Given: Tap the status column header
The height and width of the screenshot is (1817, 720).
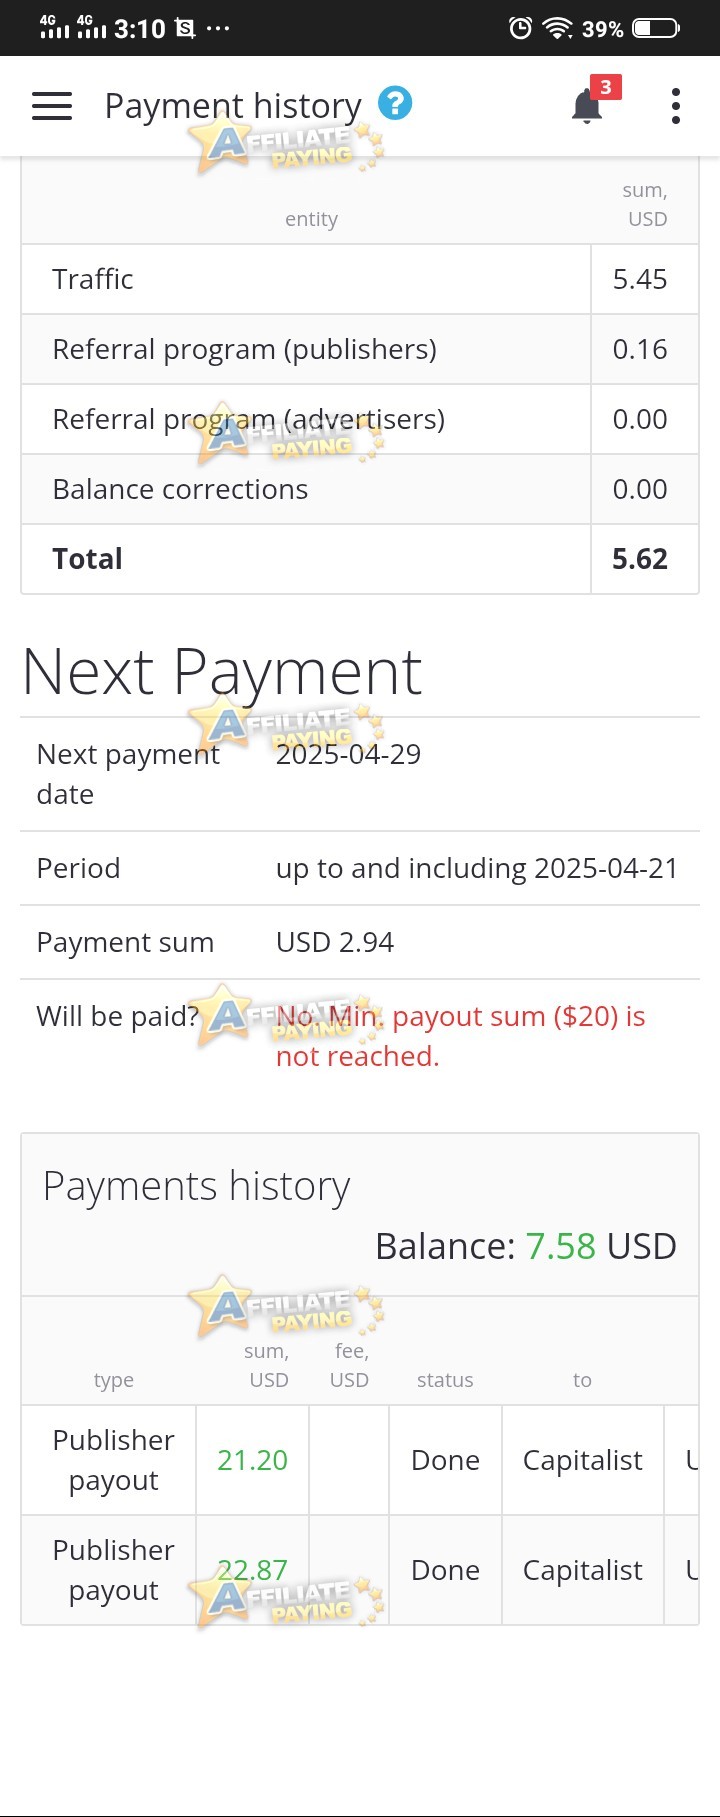Looking at the screenshot, I should pos(445,1380).
